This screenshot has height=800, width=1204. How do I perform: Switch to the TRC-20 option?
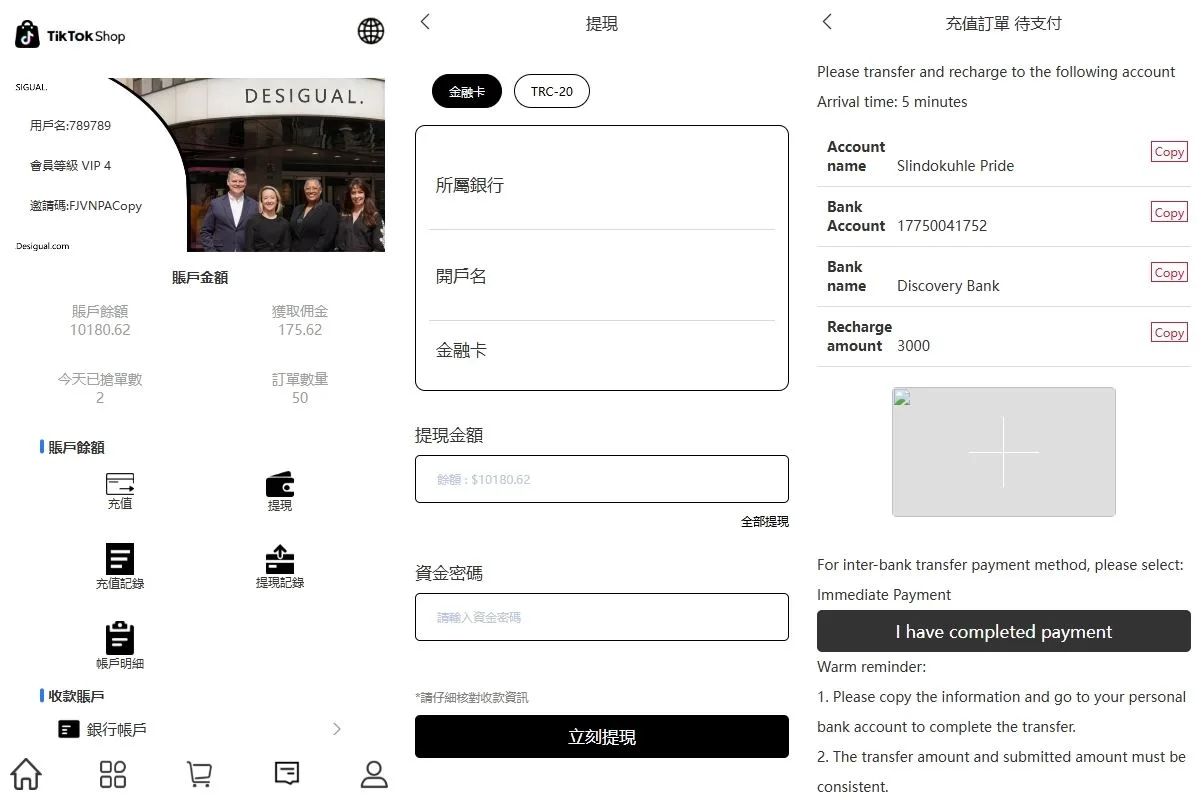(552, 91)
